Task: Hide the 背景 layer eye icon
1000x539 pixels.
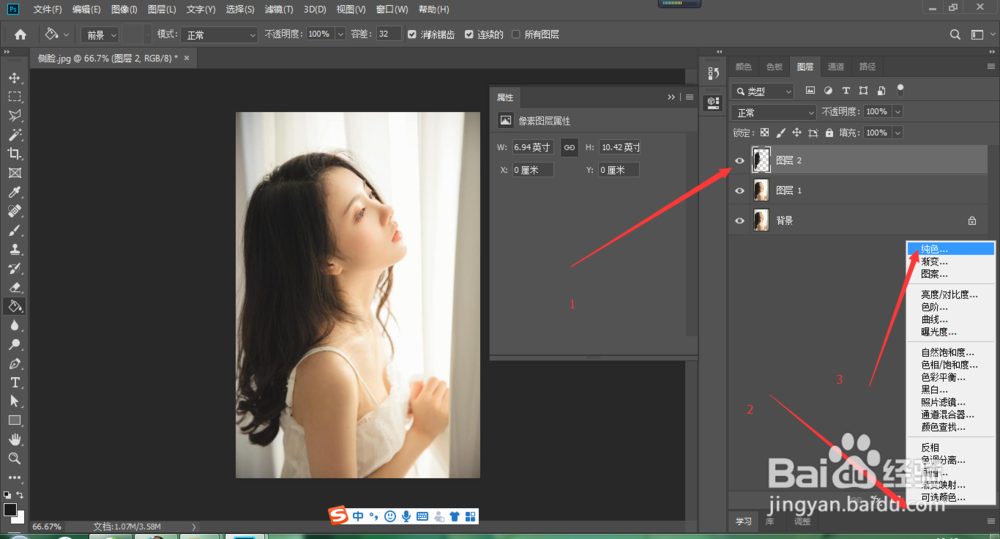Action: click(x=740, y=221)
